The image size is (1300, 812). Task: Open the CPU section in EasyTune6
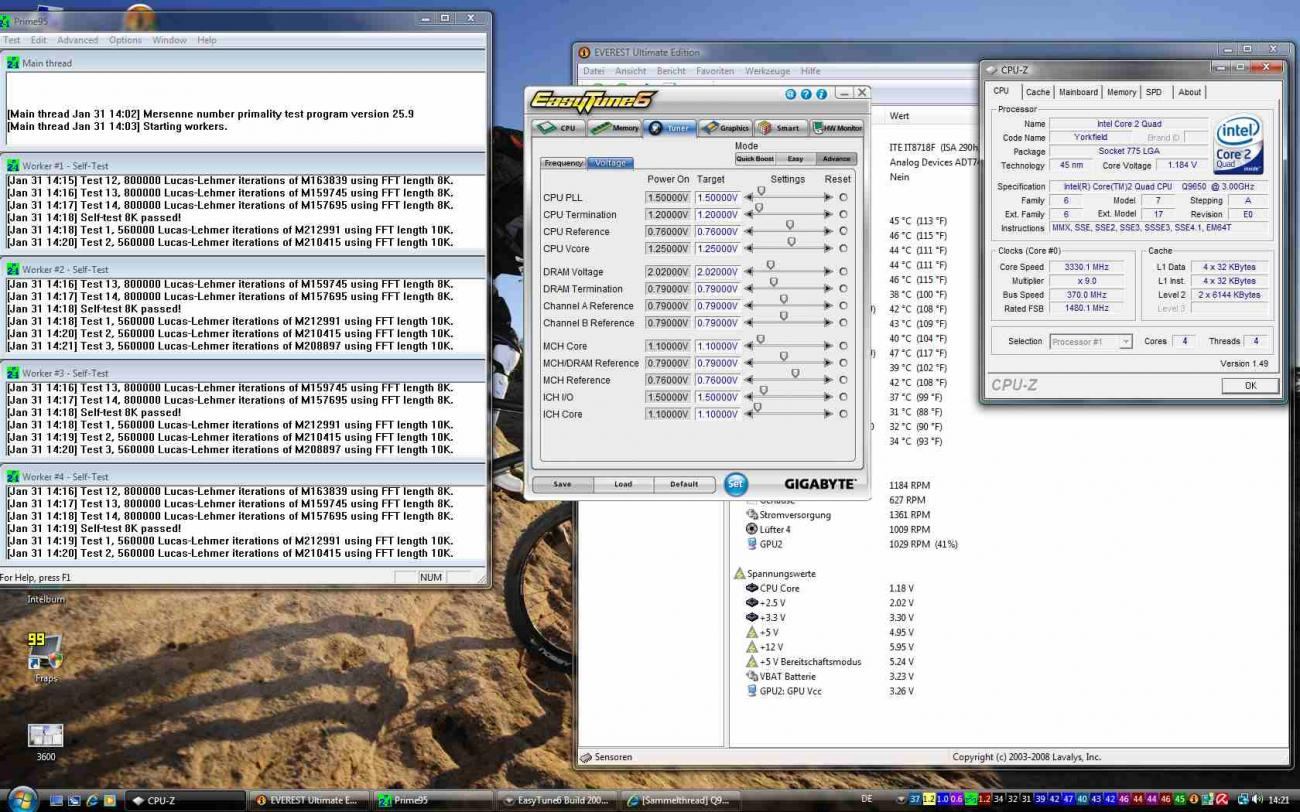pyautogui.click(x=558, y=128)
